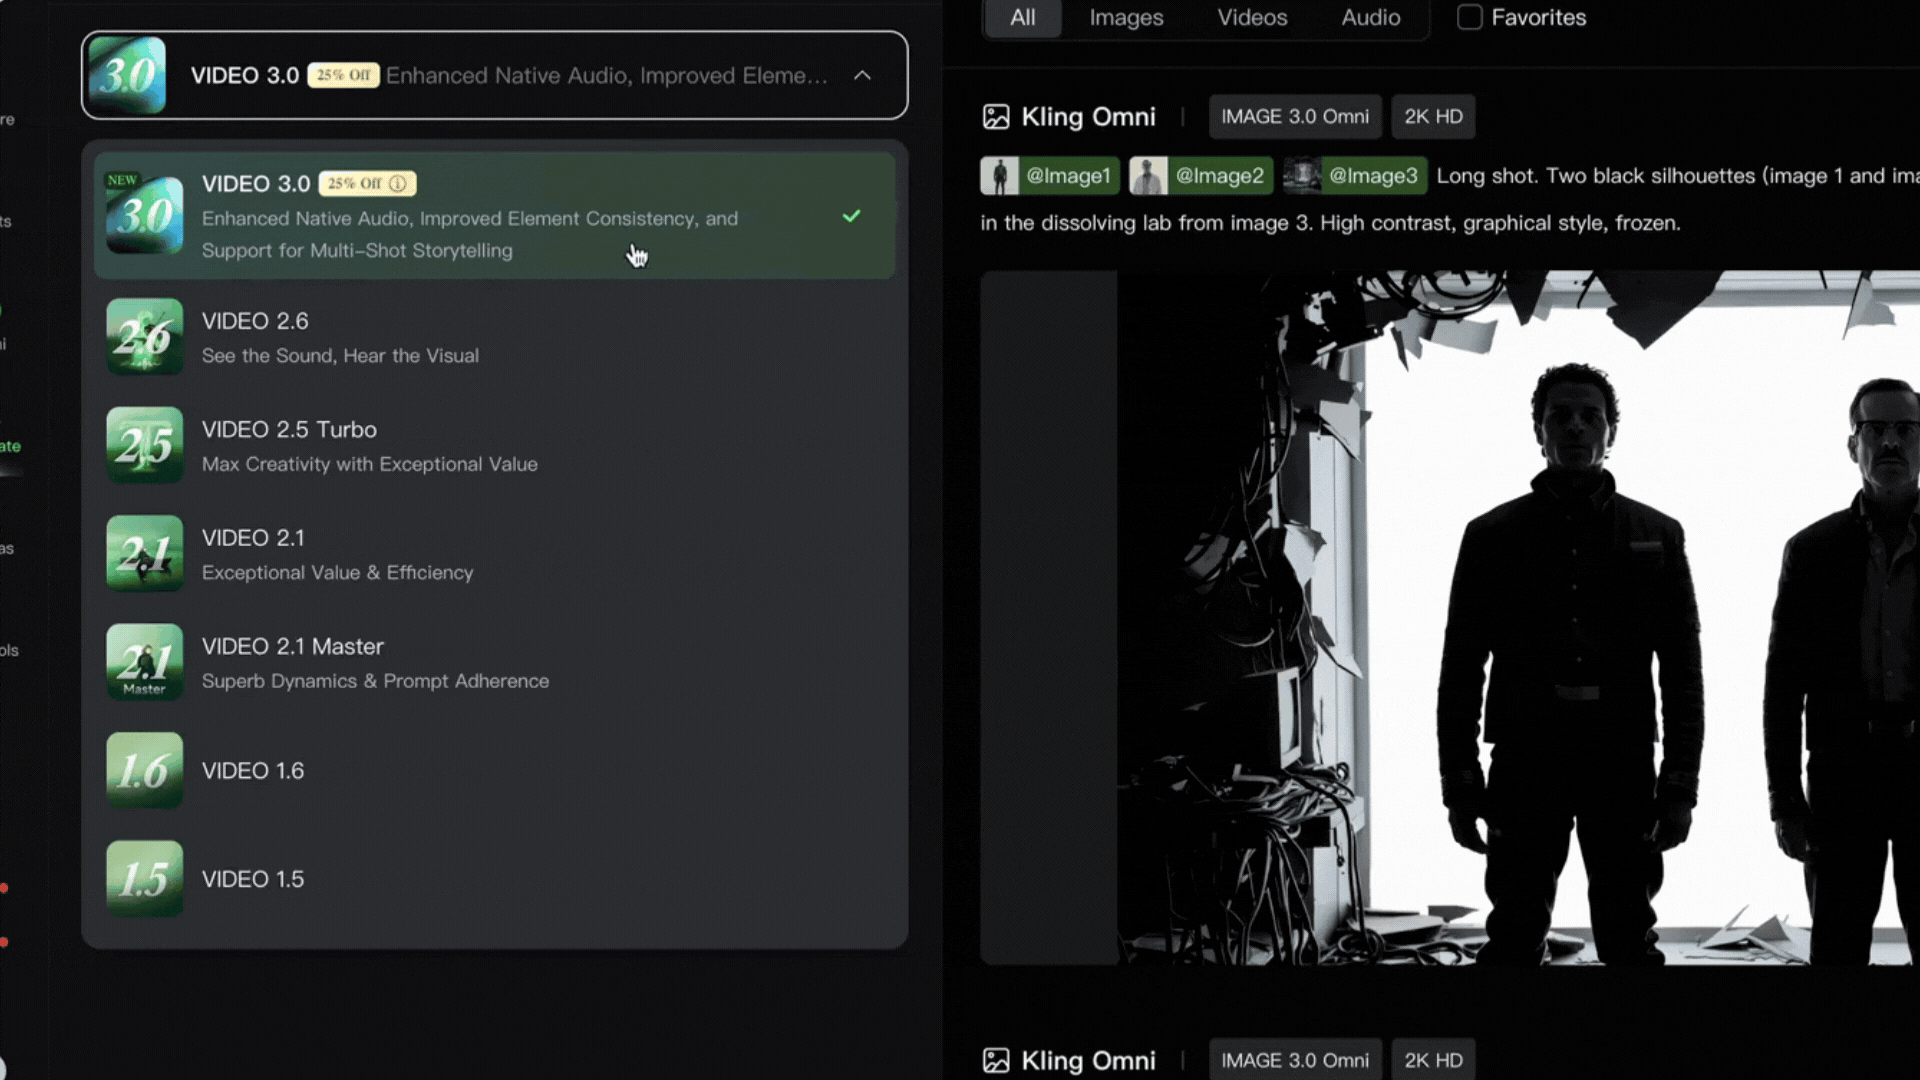Collapse the model dropdown with the chevron
Viewport: 1920px width, 1080px height.
(862, 75)
